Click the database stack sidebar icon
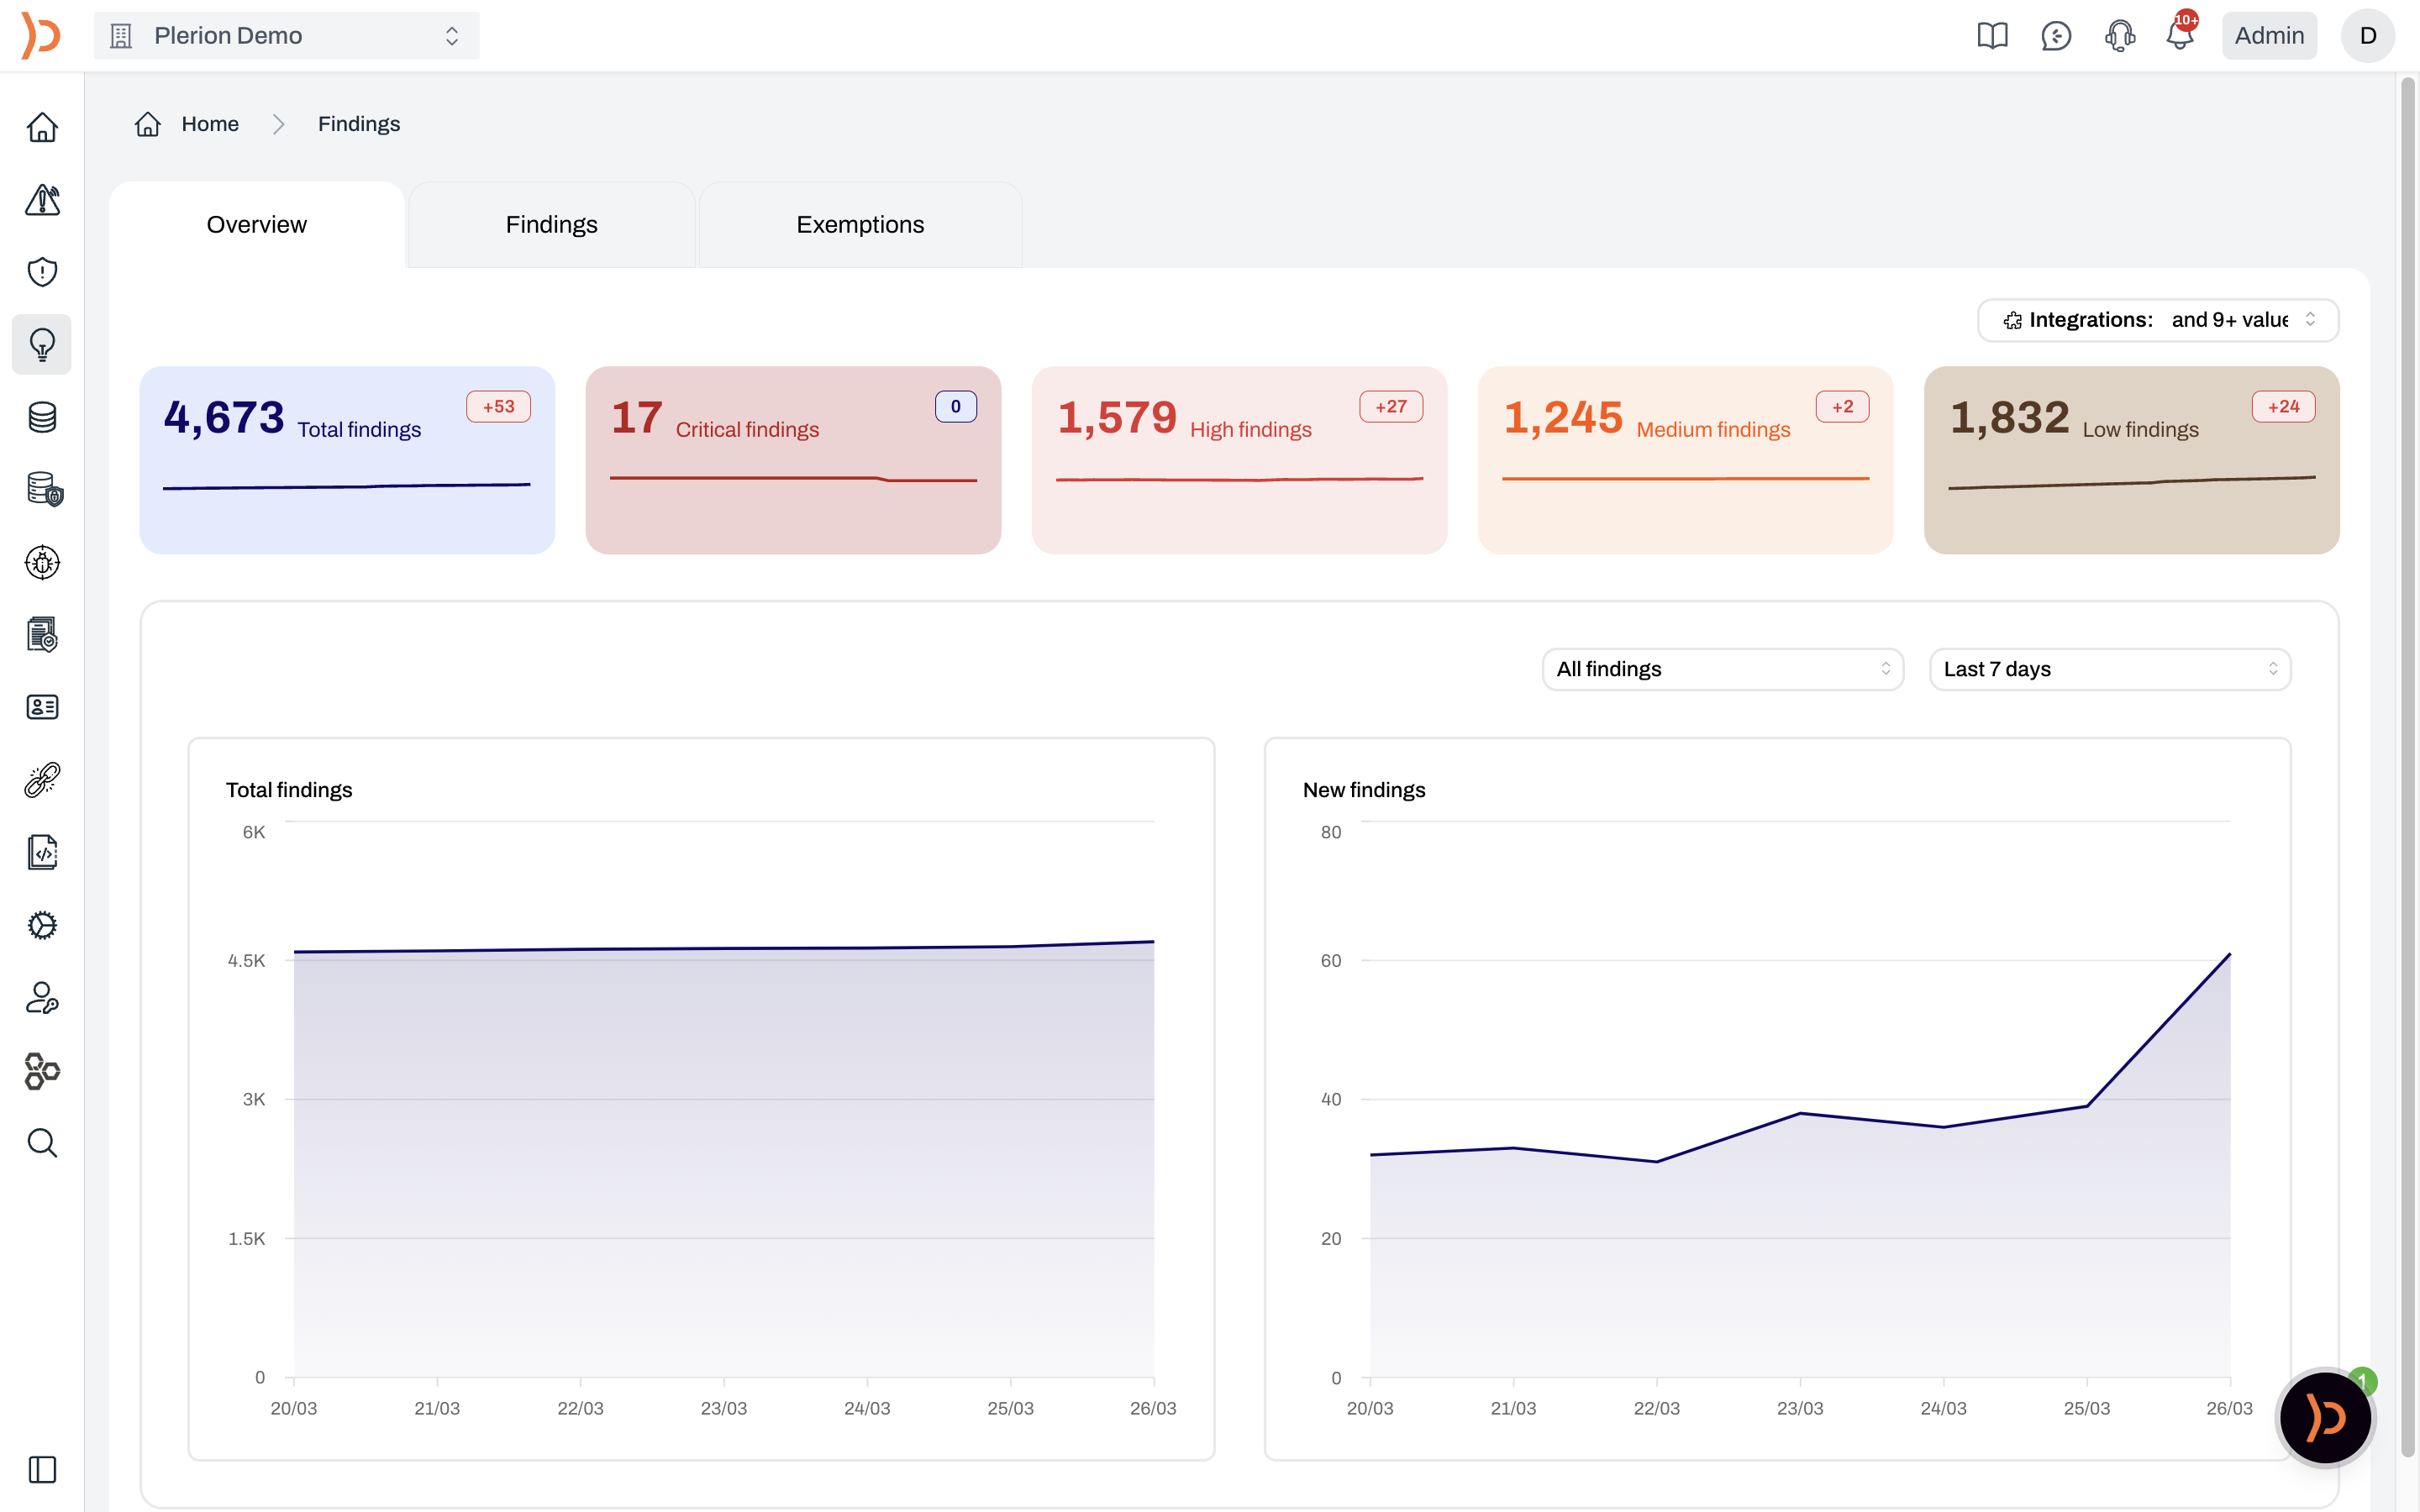 click(x=42, y=417)
